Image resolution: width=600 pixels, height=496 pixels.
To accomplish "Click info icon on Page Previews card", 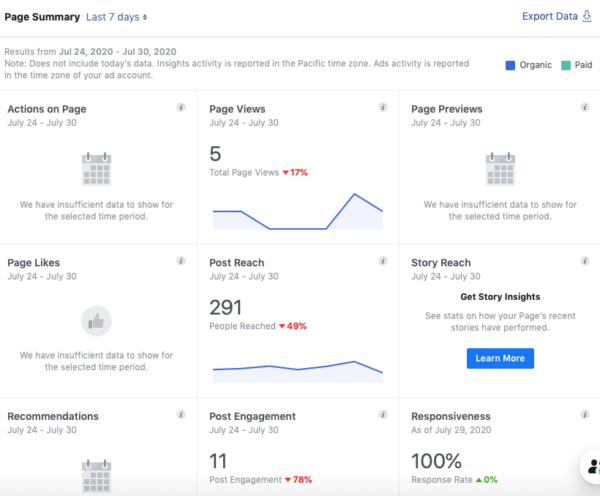I will pyautogui.click(x=585, y=107).
